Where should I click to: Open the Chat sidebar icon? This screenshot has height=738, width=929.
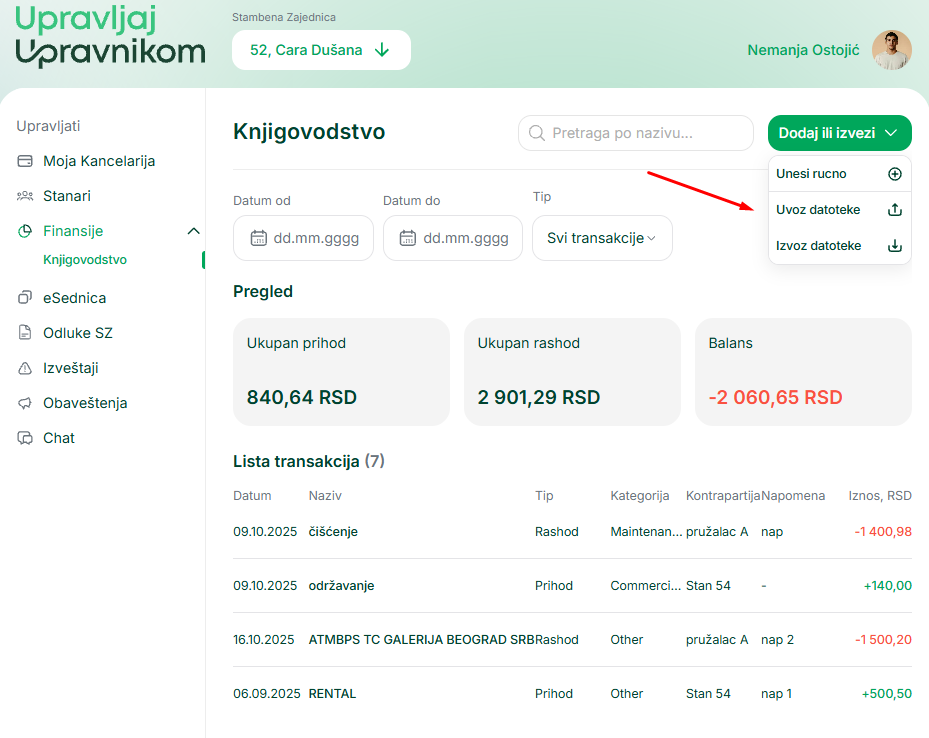tap(23, 437)
